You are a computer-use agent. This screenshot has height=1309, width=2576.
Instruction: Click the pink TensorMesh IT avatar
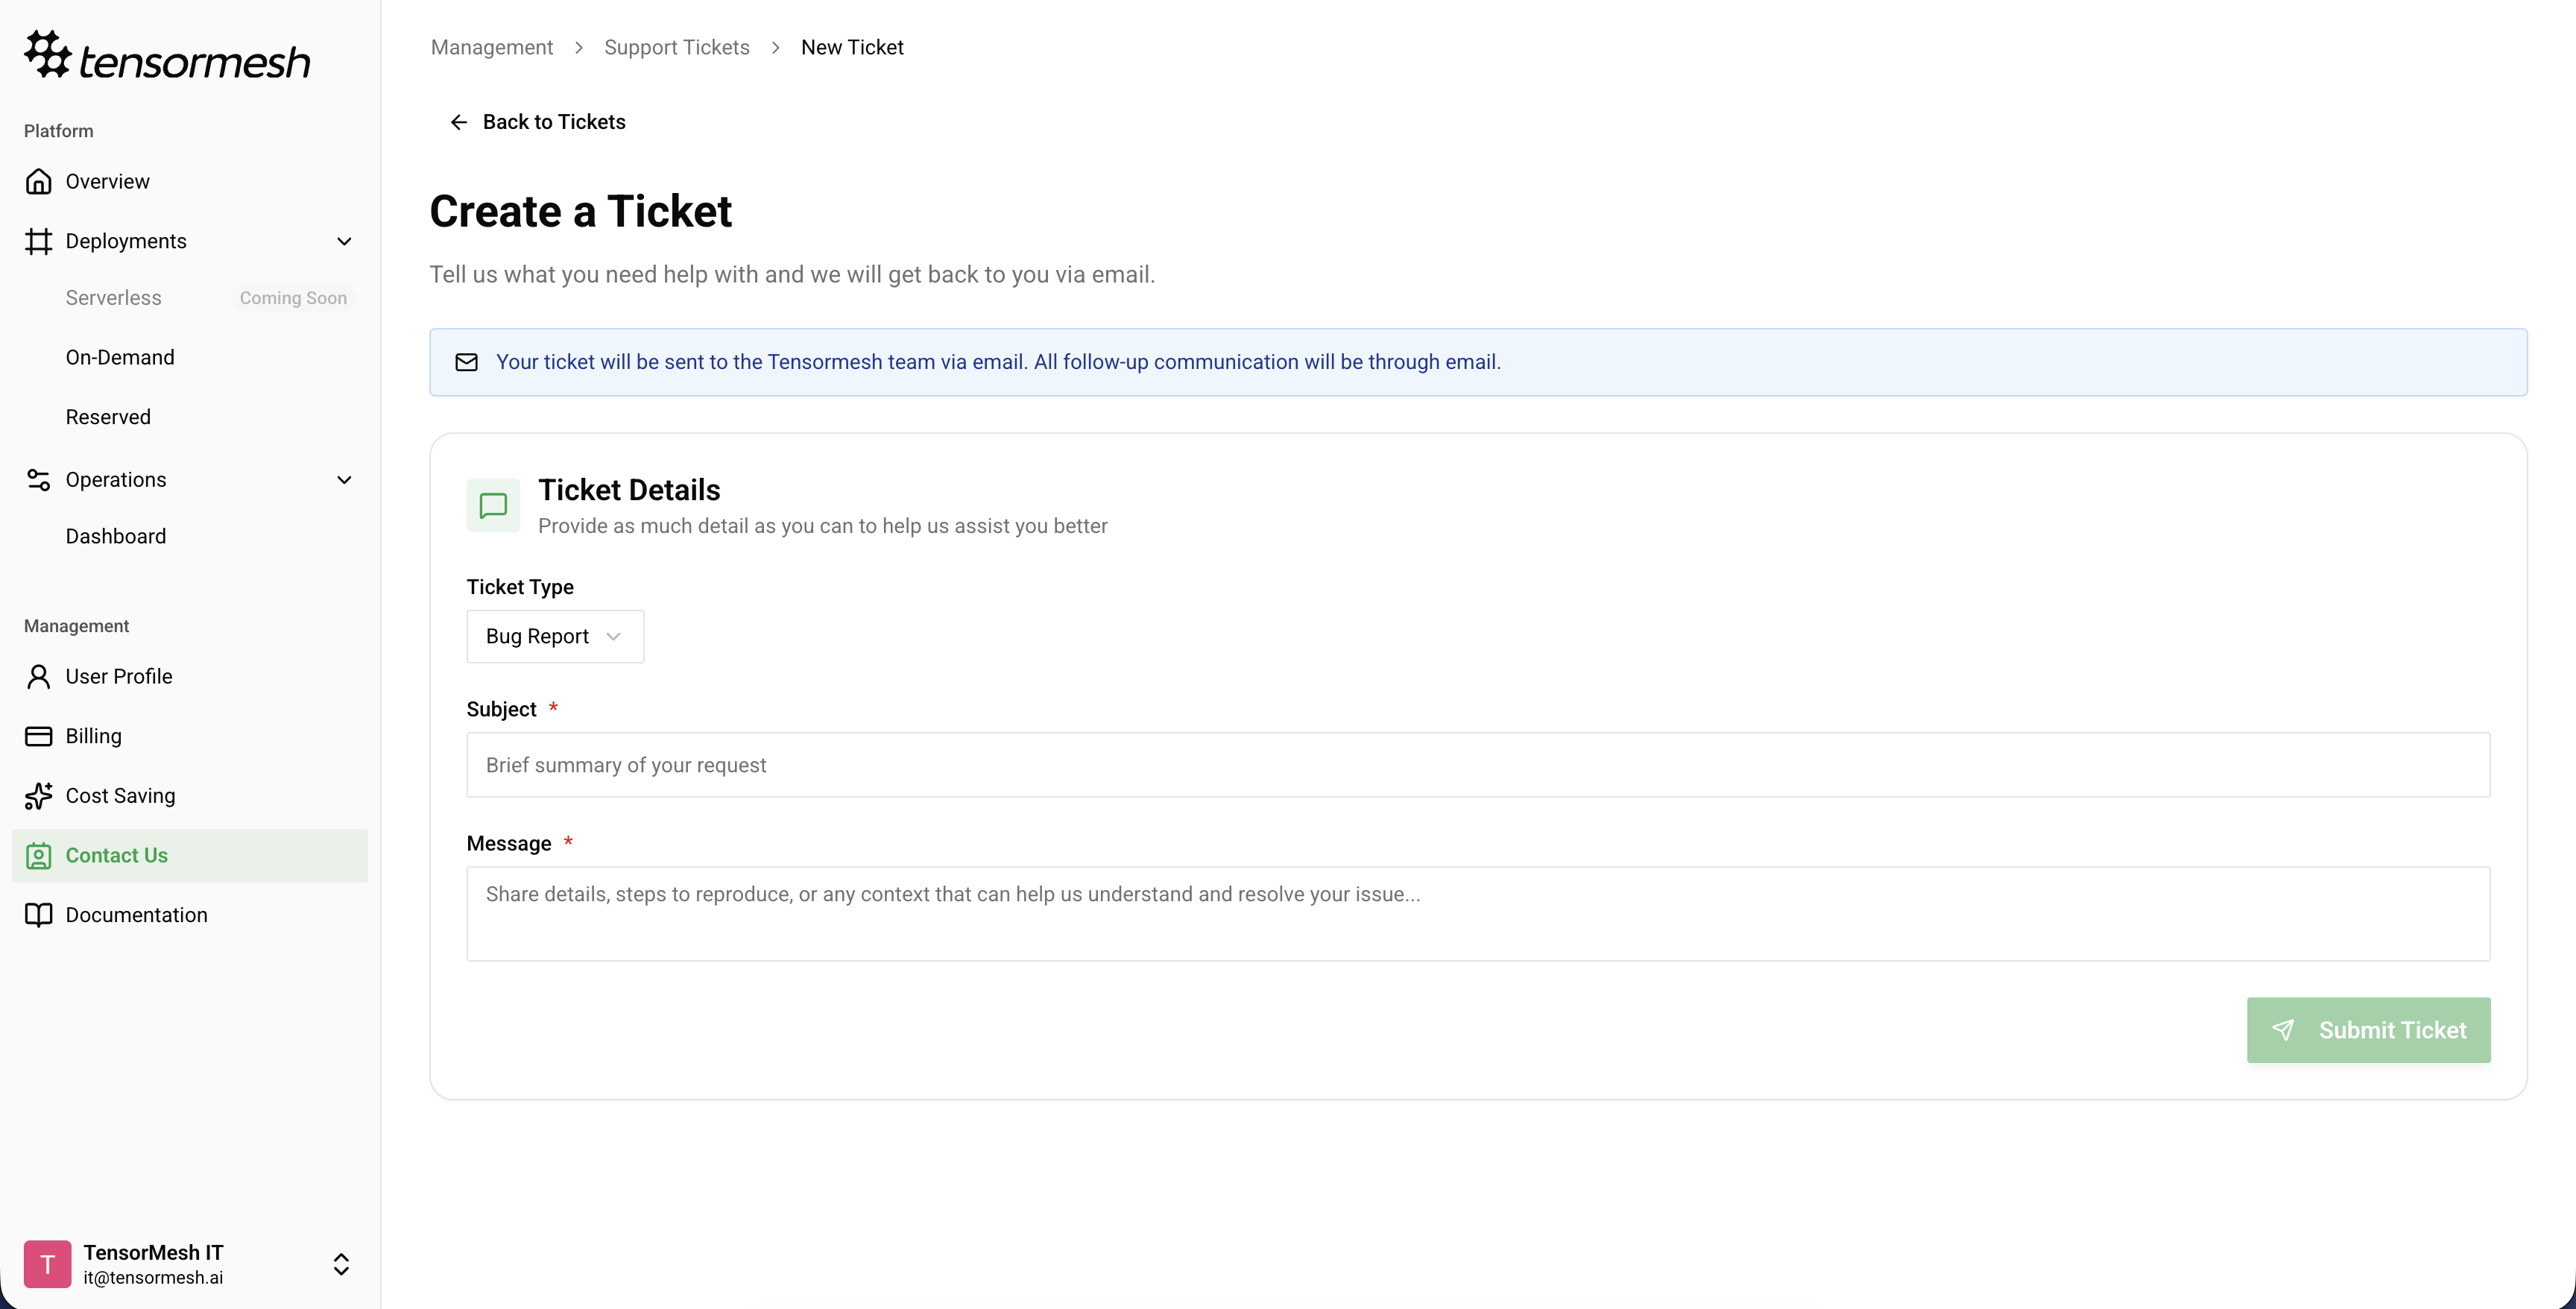(x=47, y=1264)
